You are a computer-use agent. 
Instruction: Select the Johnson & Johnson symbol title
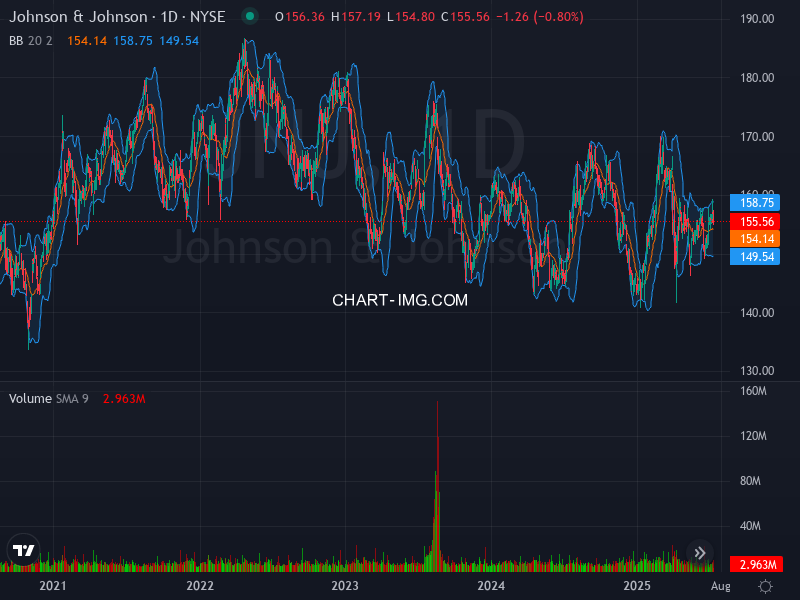coord(117,17)
